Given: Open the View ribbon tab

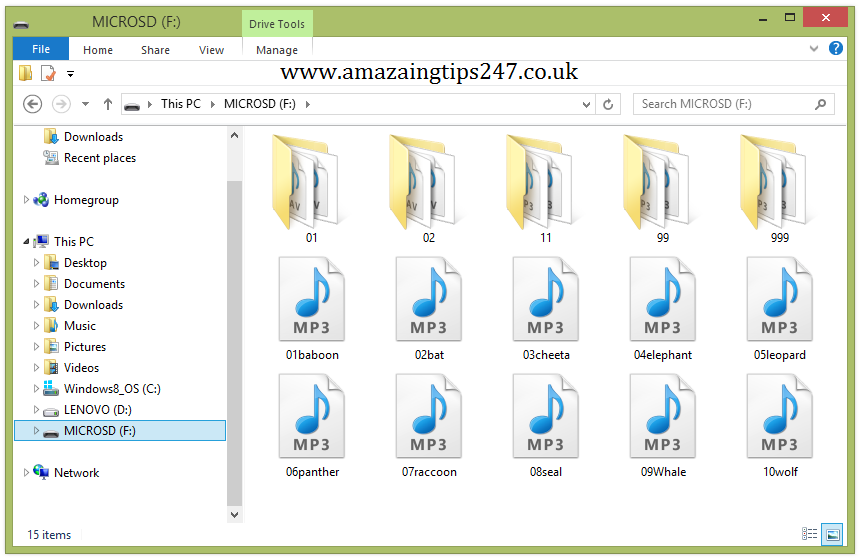Looking at the screenshot, I should point(211,50).
